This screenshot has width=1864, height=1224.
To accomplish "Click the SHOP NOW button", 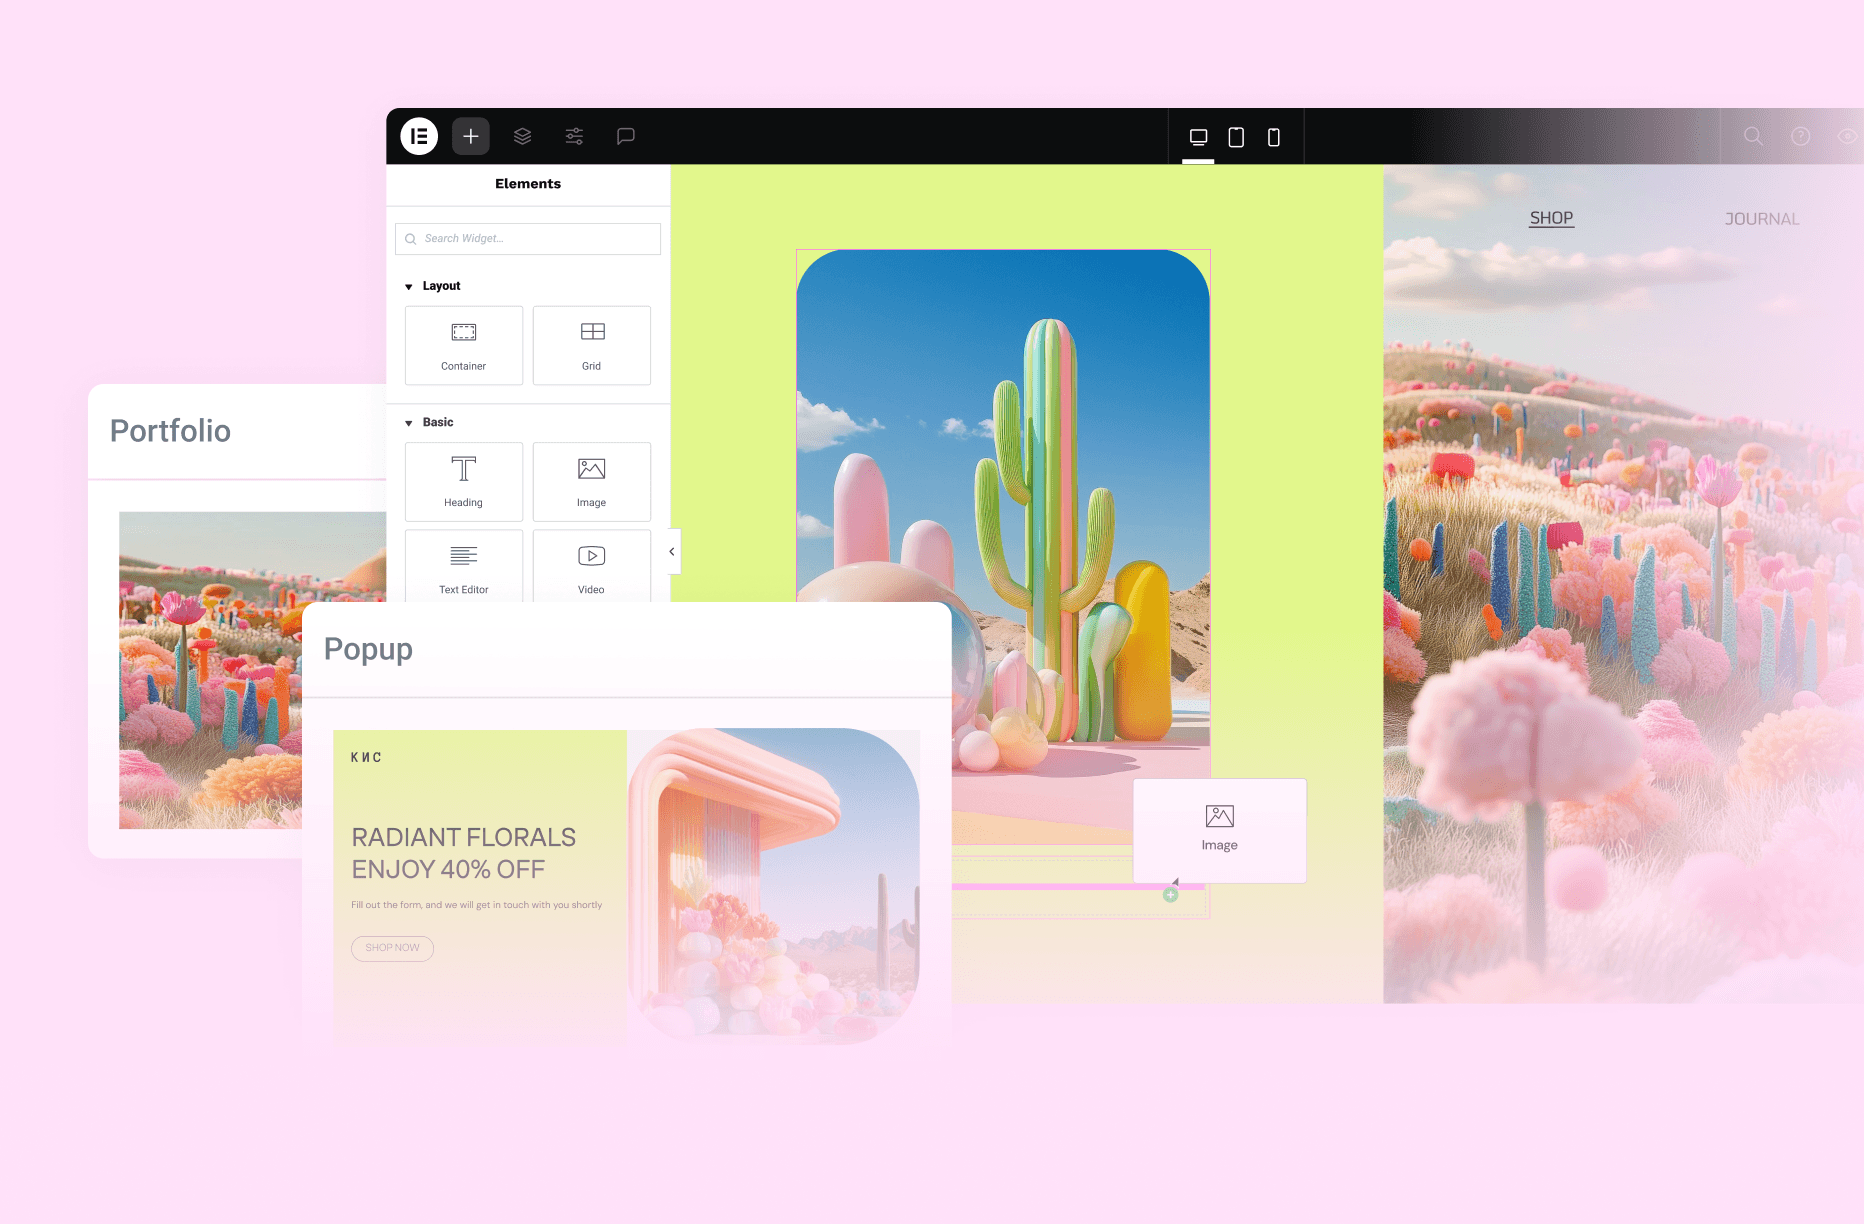I will point(392,948).
